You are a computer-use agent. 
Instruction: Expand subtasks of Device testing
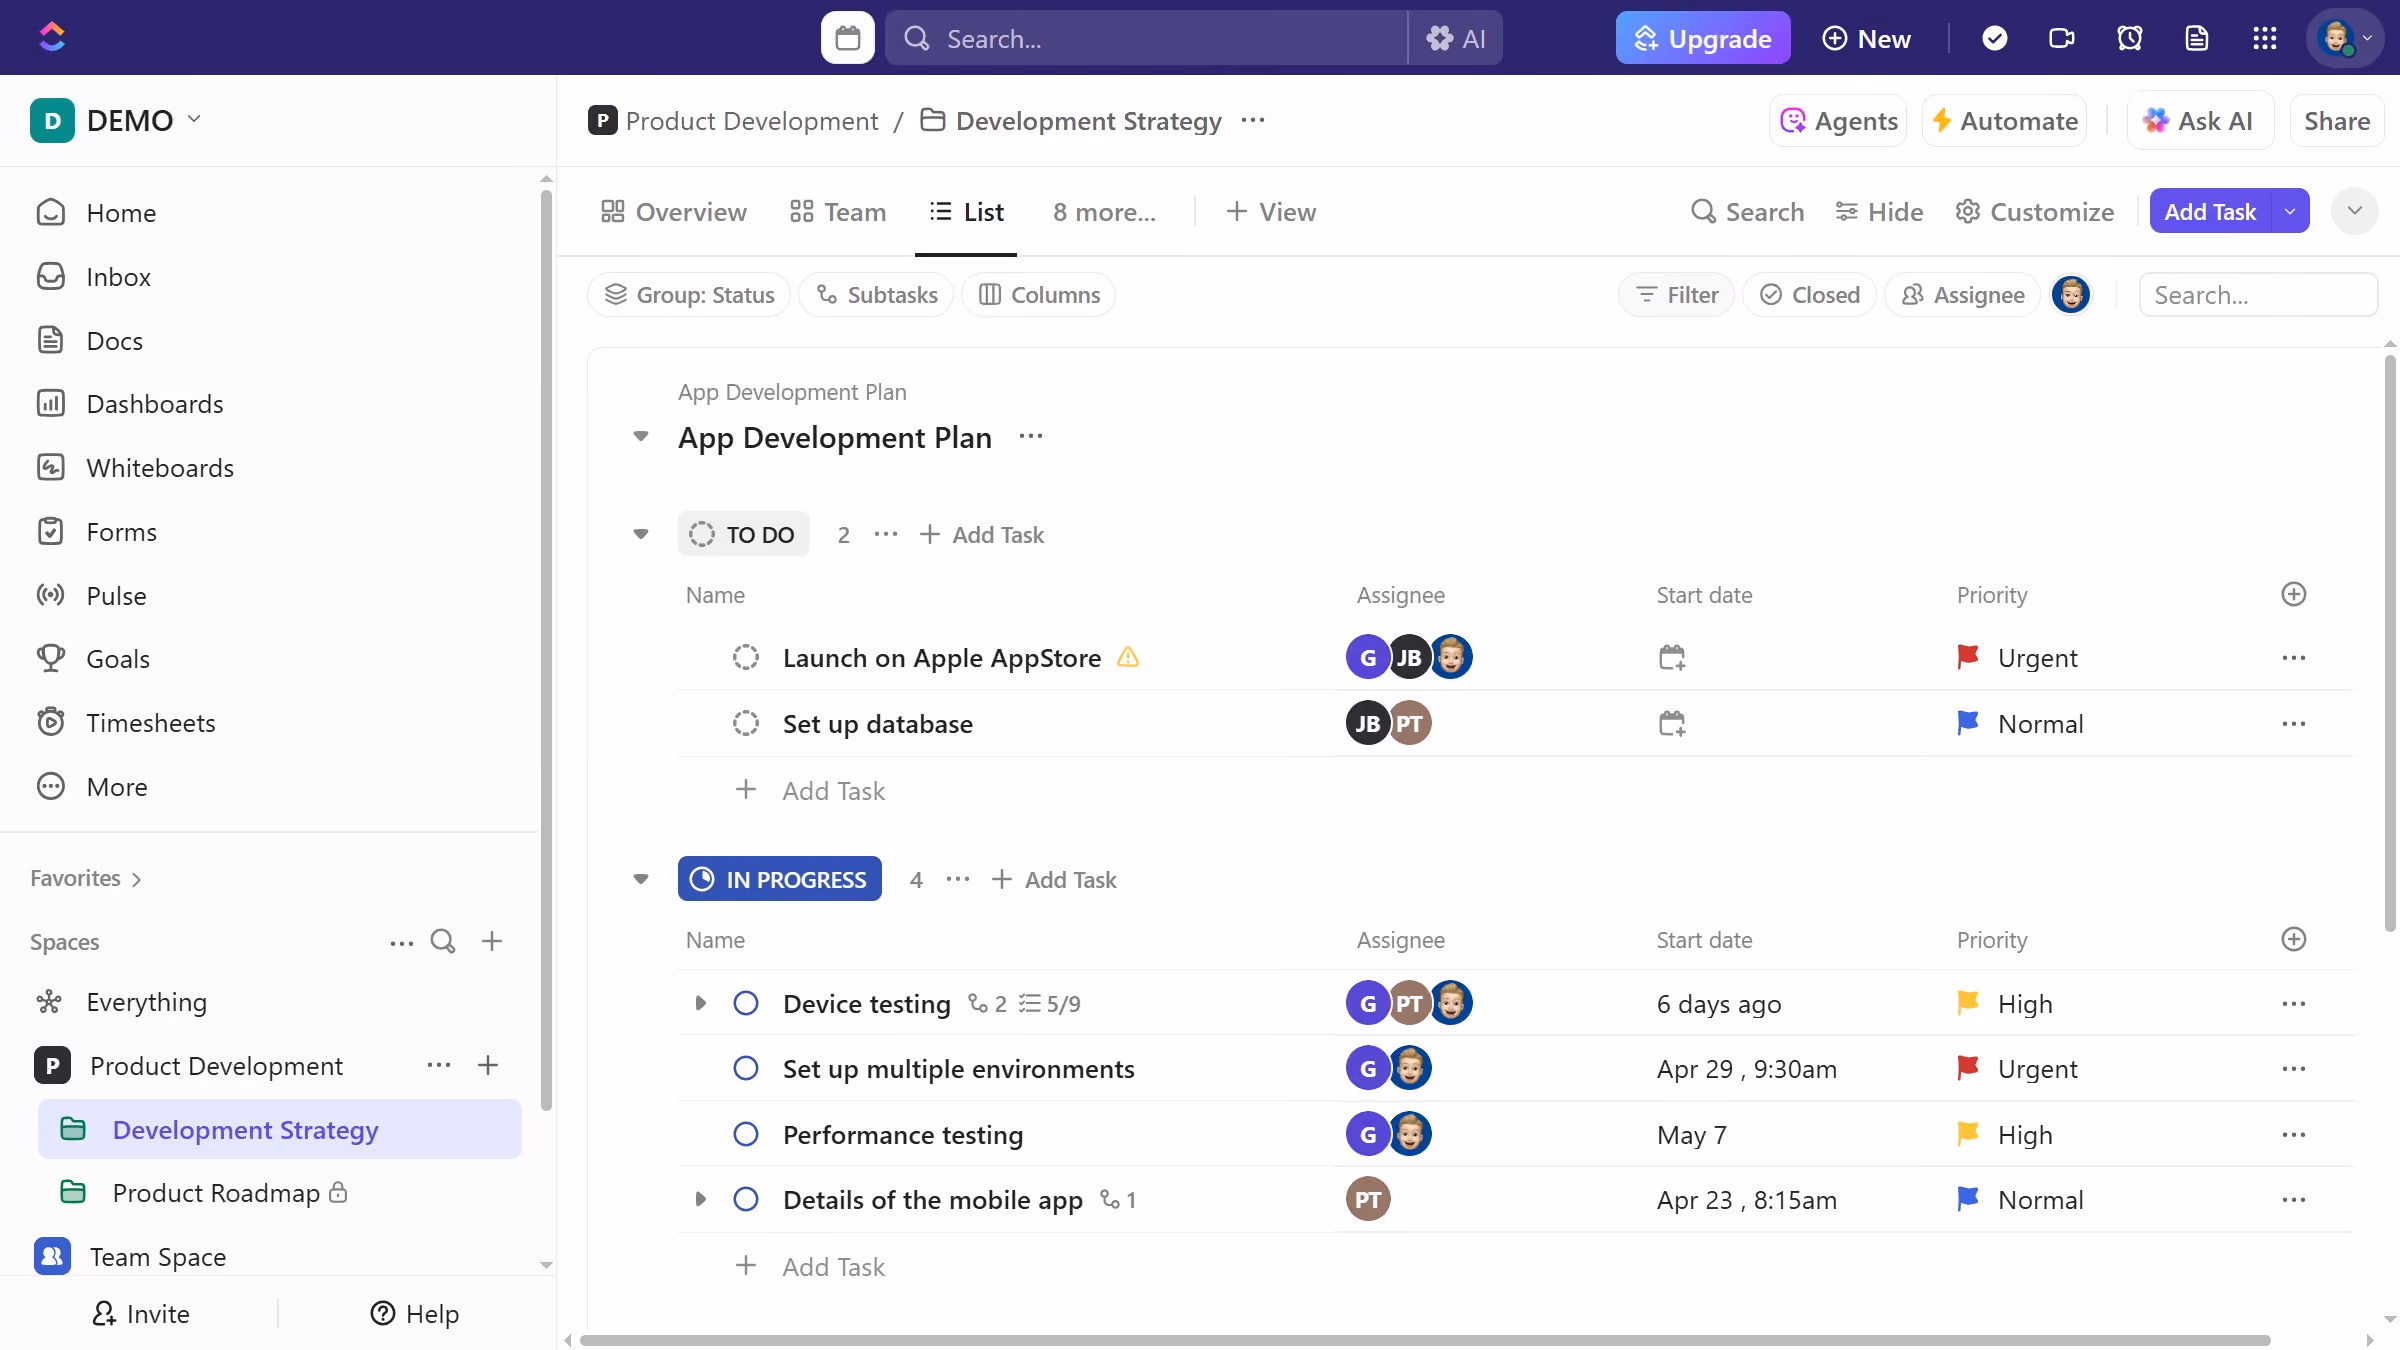pyautogui.click(x=700, y=1003)
